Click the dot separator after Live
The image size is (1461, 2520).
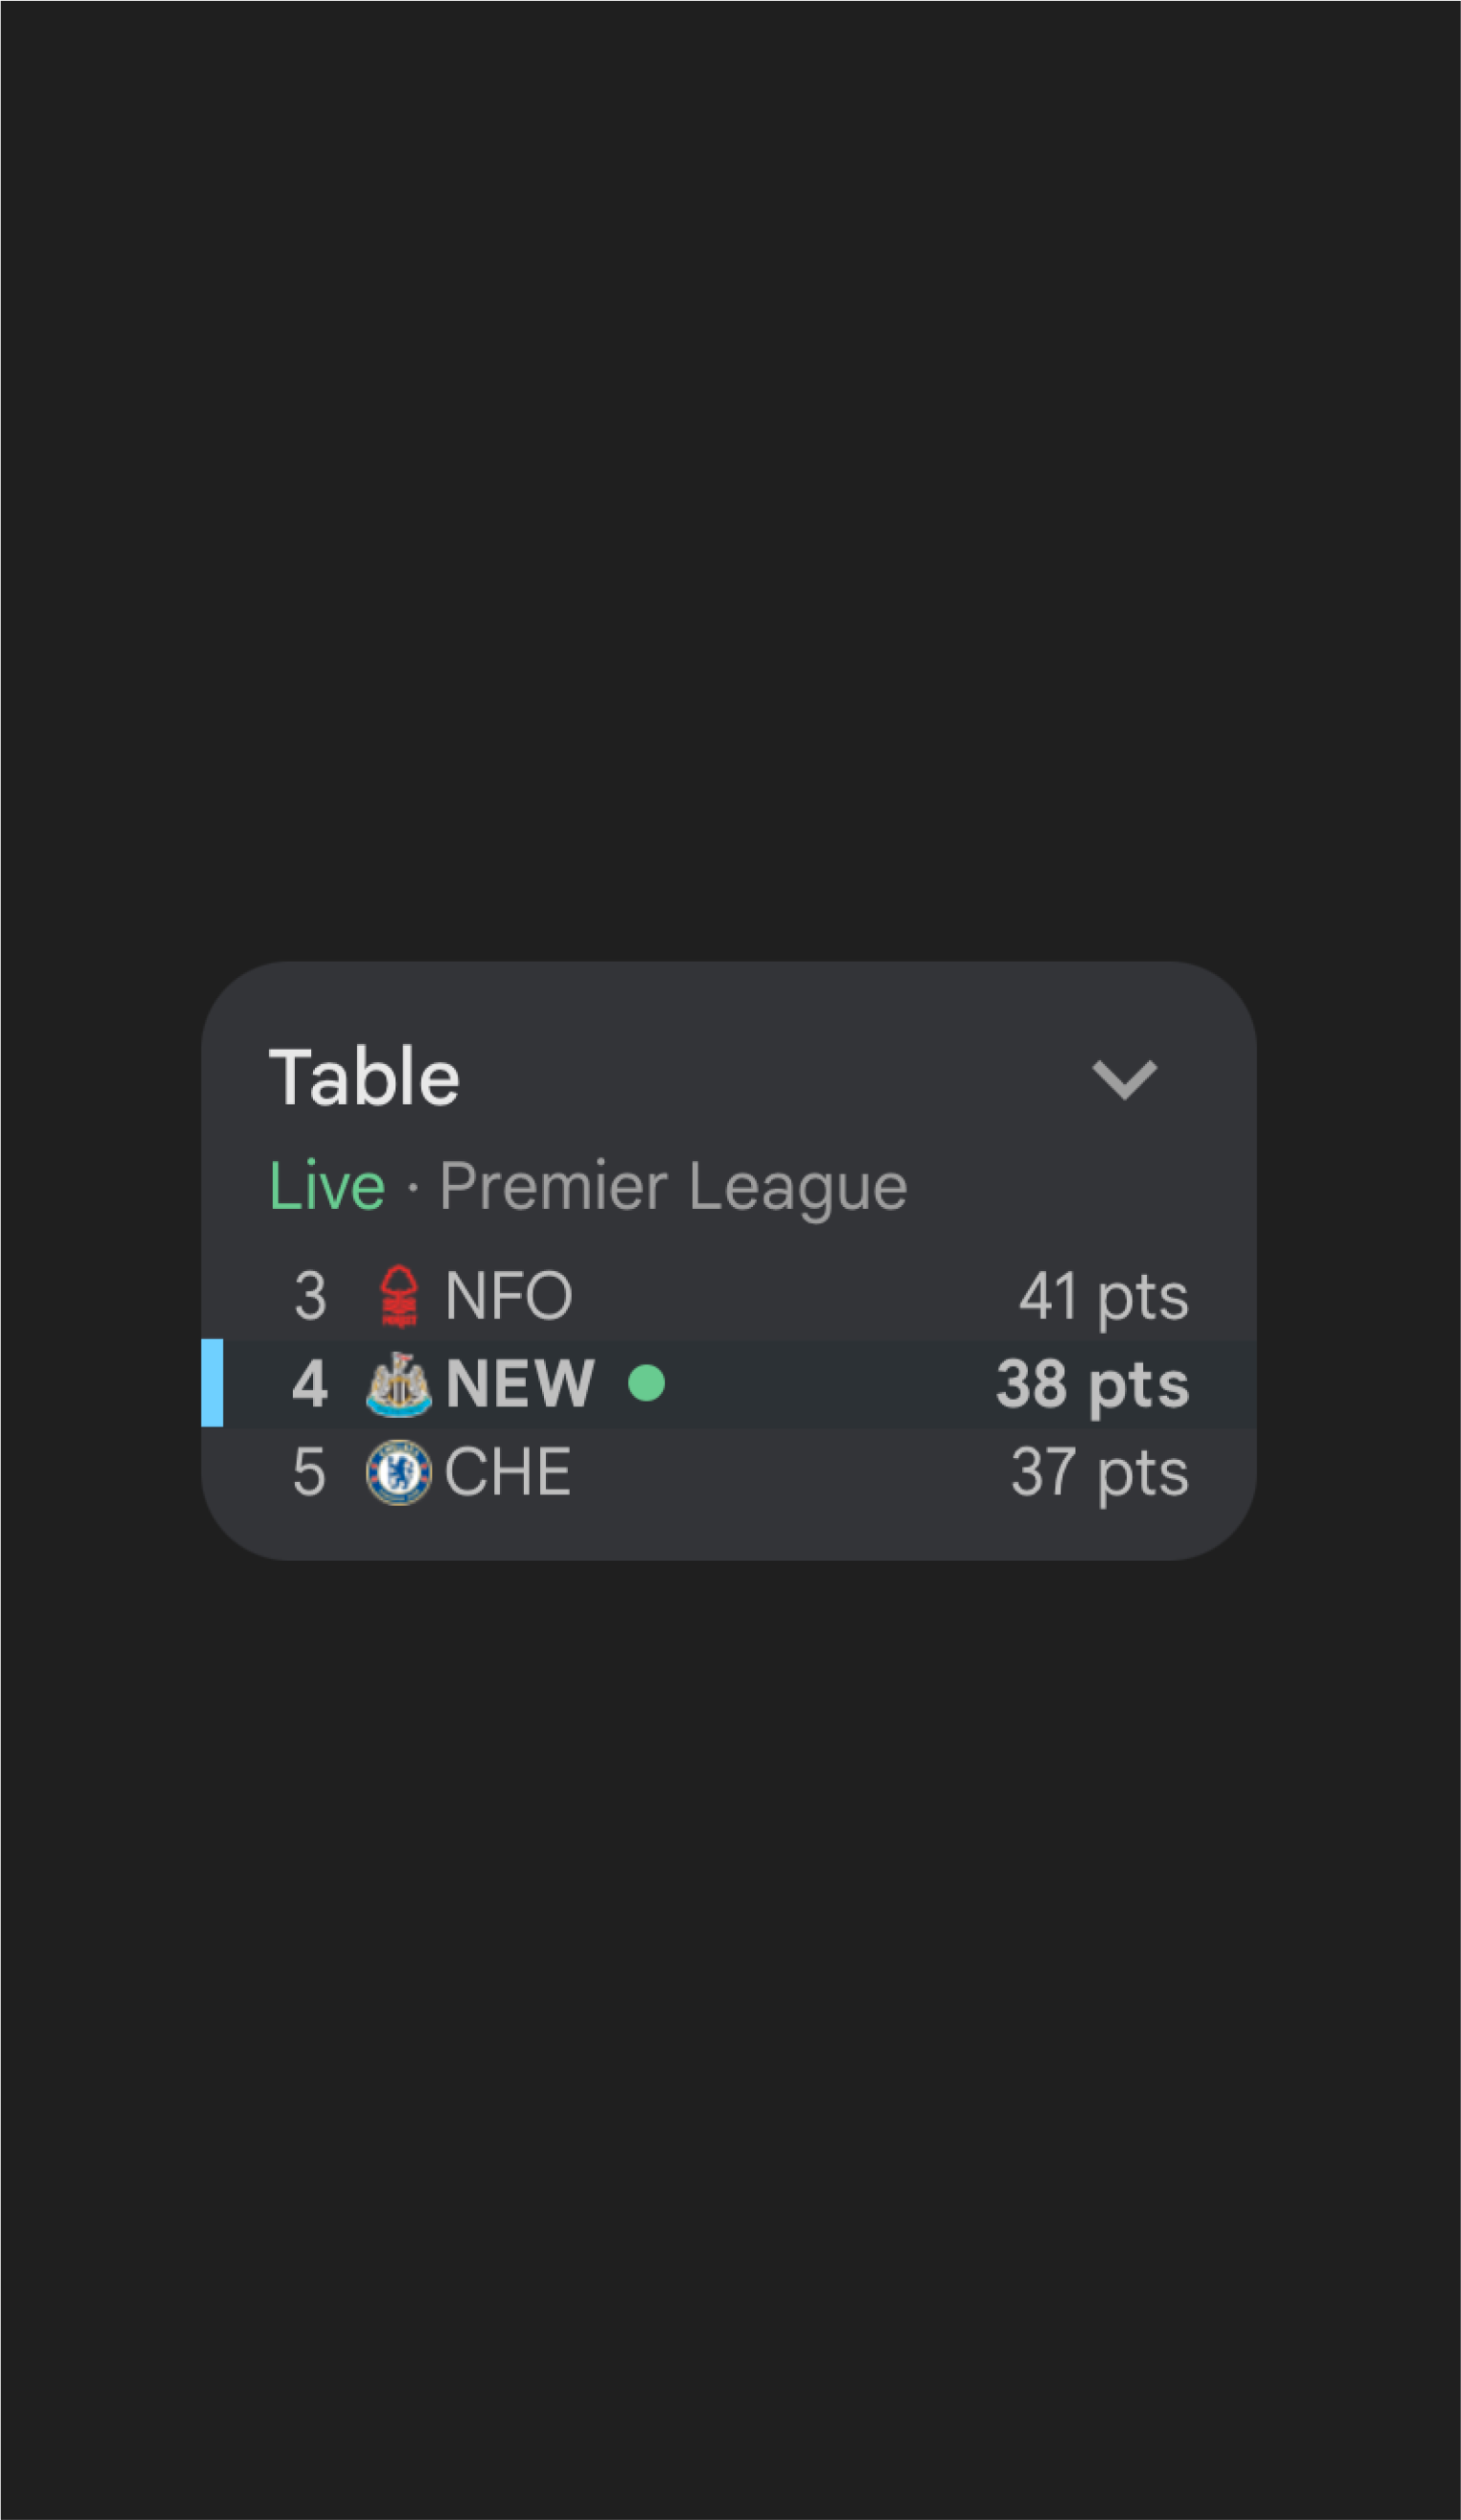(x=413, y=1188)
